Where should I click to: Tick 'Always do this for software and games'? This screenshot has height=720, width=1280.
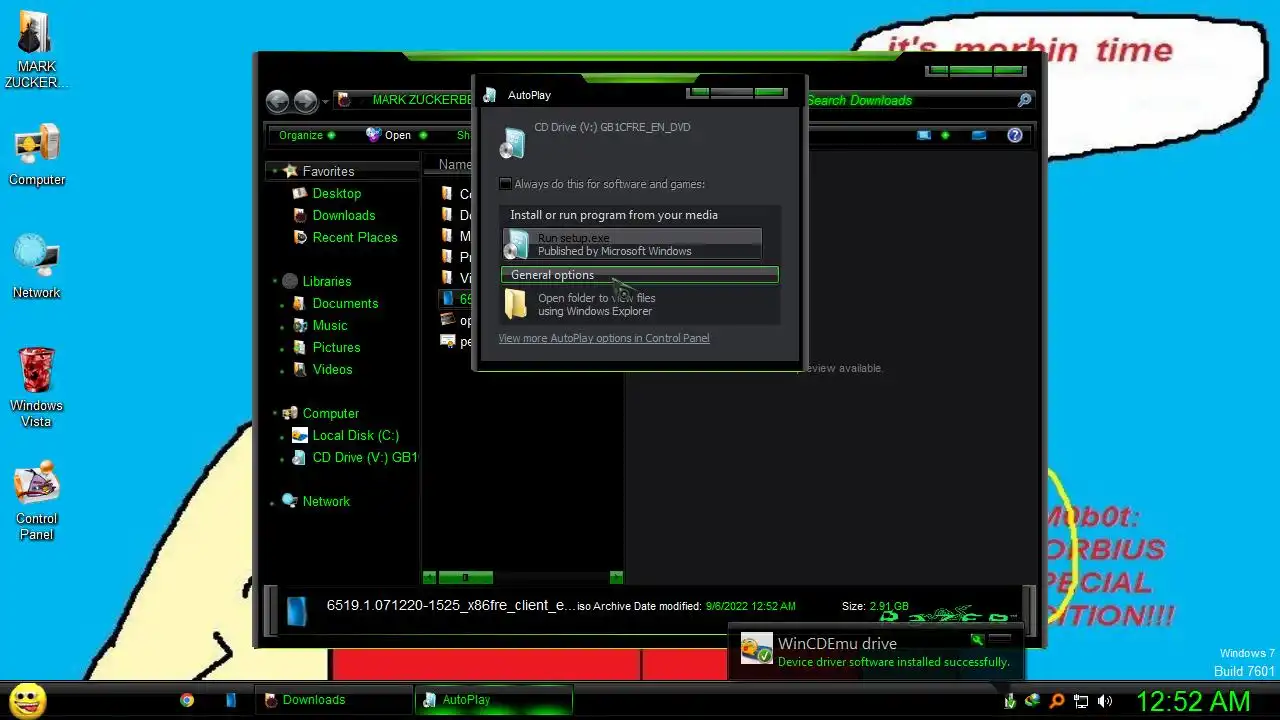[505, 184]
